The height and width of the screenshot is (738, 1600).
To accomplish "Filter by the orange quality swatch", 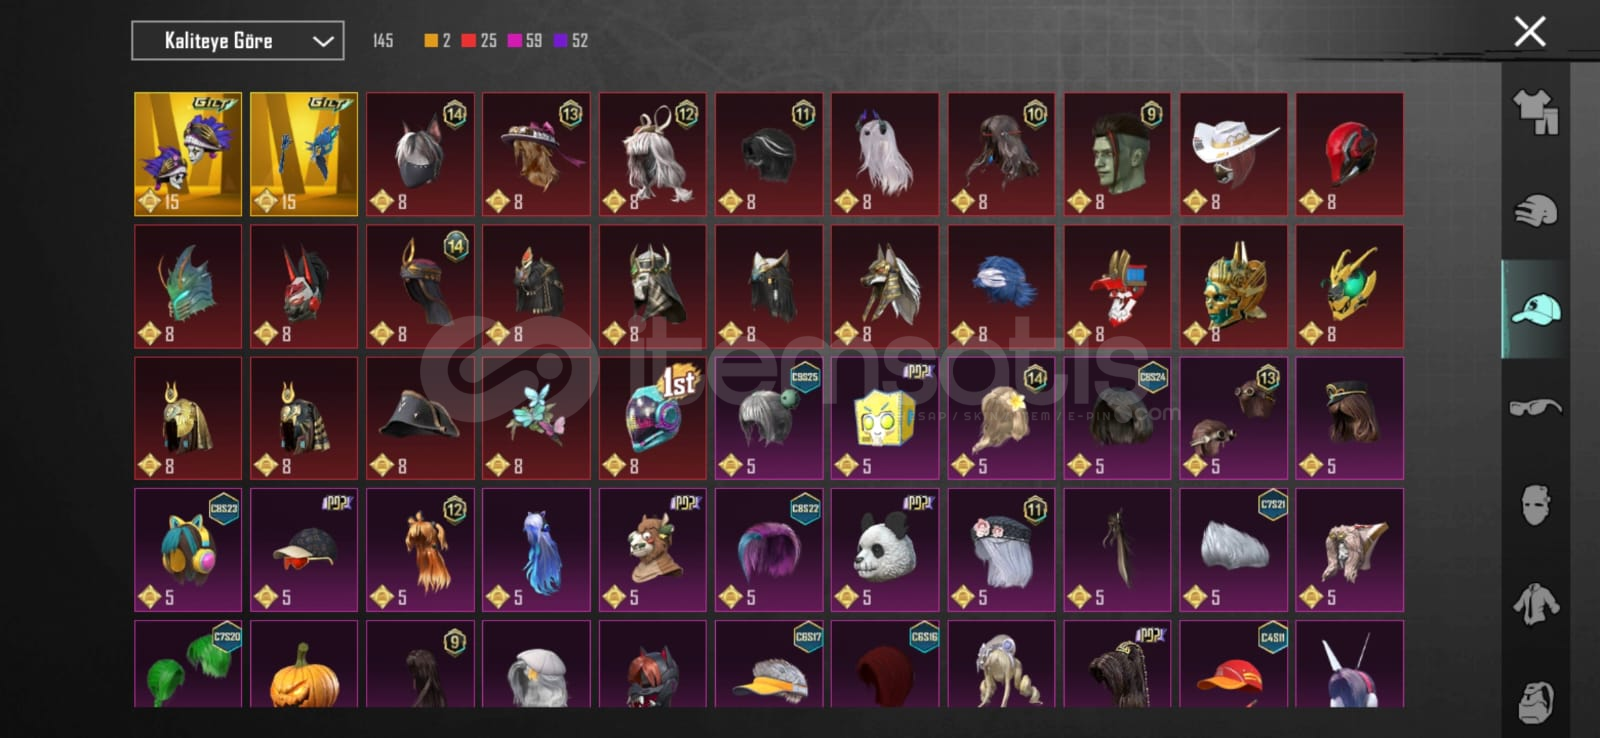I will 431,40.
